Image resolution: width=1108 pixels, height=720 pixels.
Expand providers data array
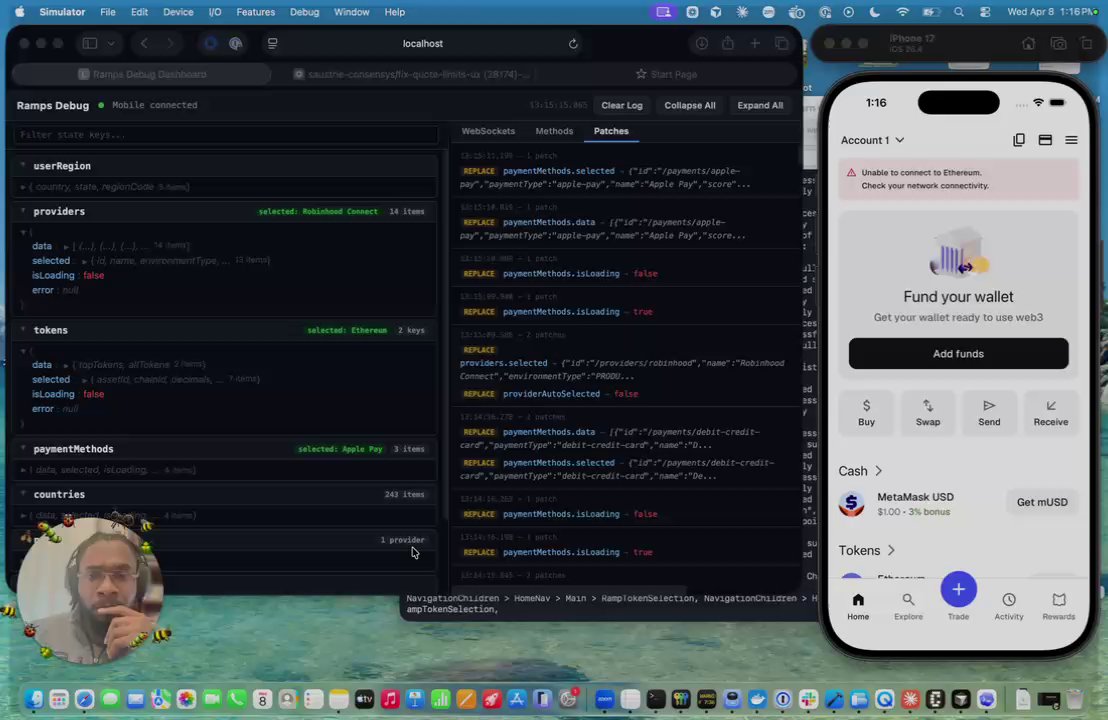click(x=66, y=247)
